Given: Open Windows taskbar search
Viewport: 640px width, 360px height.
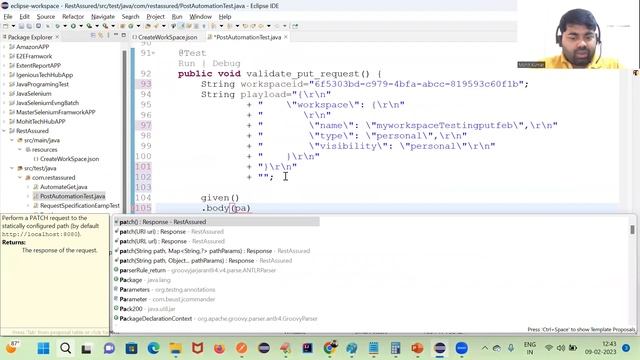Looking at the screenshot, I should (65, 348).
